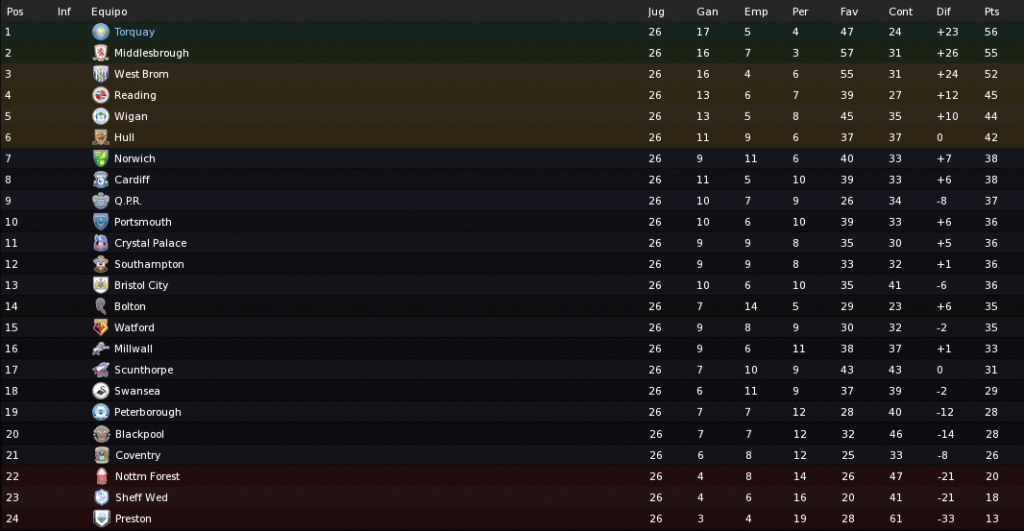Select the Millwall lion crest icon
Viewport: 1024px width, 531px height.
101,349
